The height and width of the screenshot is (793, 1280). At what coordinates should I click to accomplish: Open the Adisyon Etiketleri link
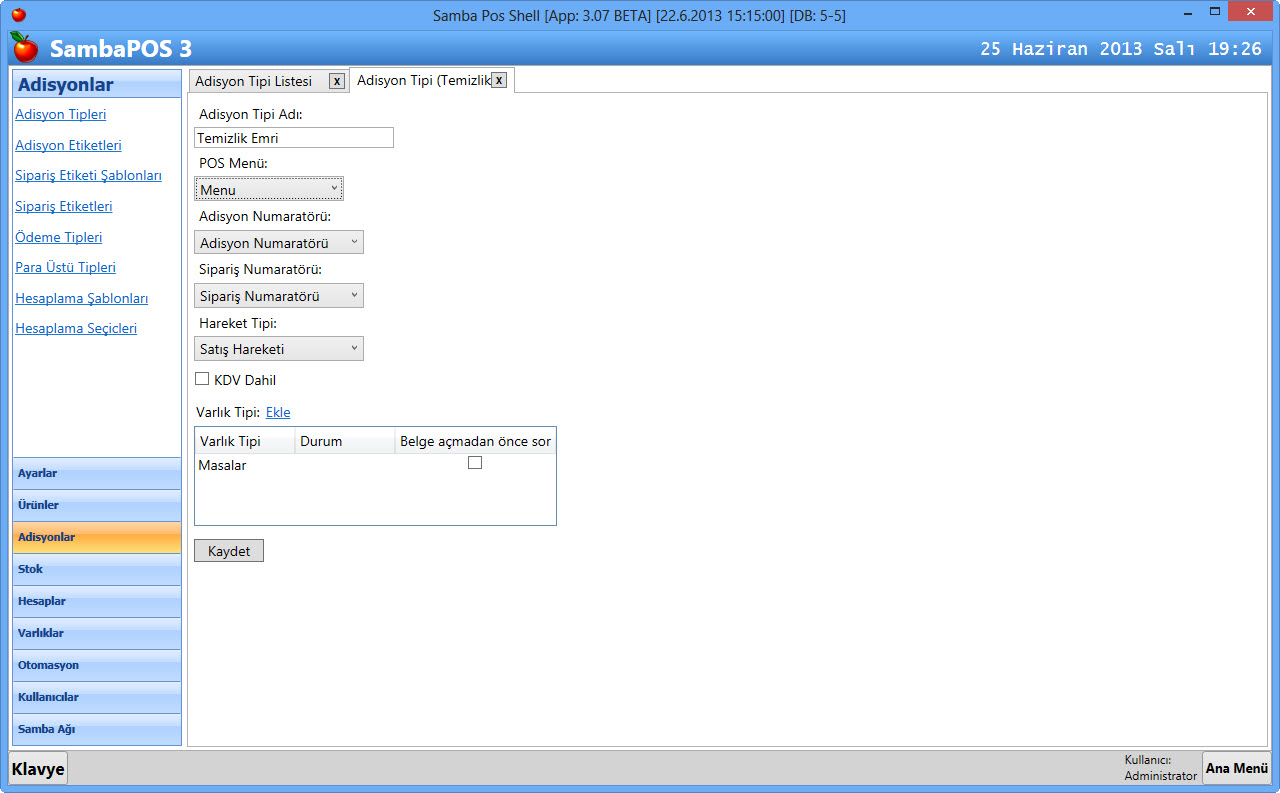click(68, 145)
